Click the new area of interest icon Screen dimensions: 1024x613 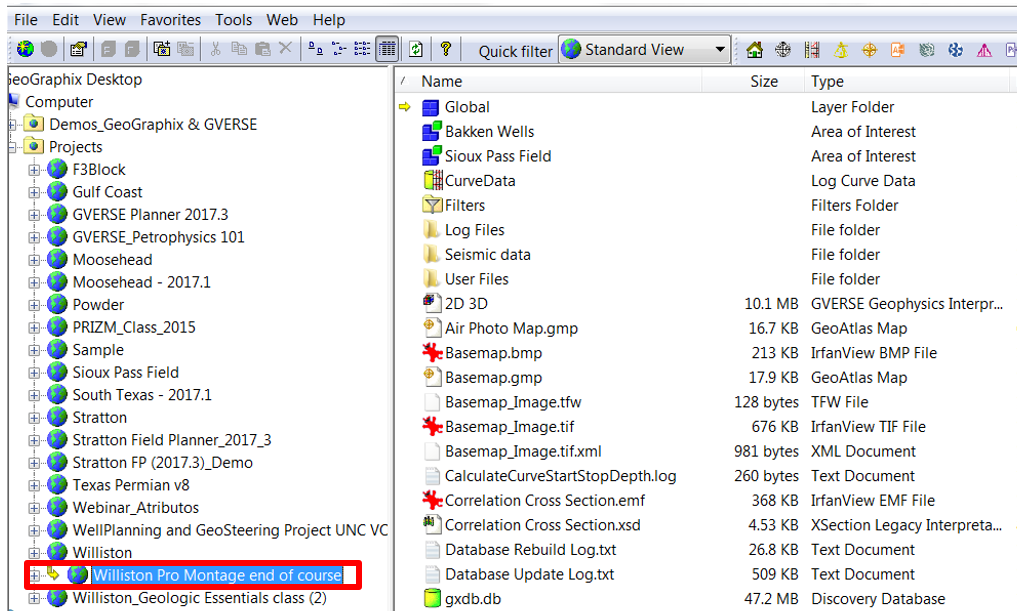tap(161, 49)
